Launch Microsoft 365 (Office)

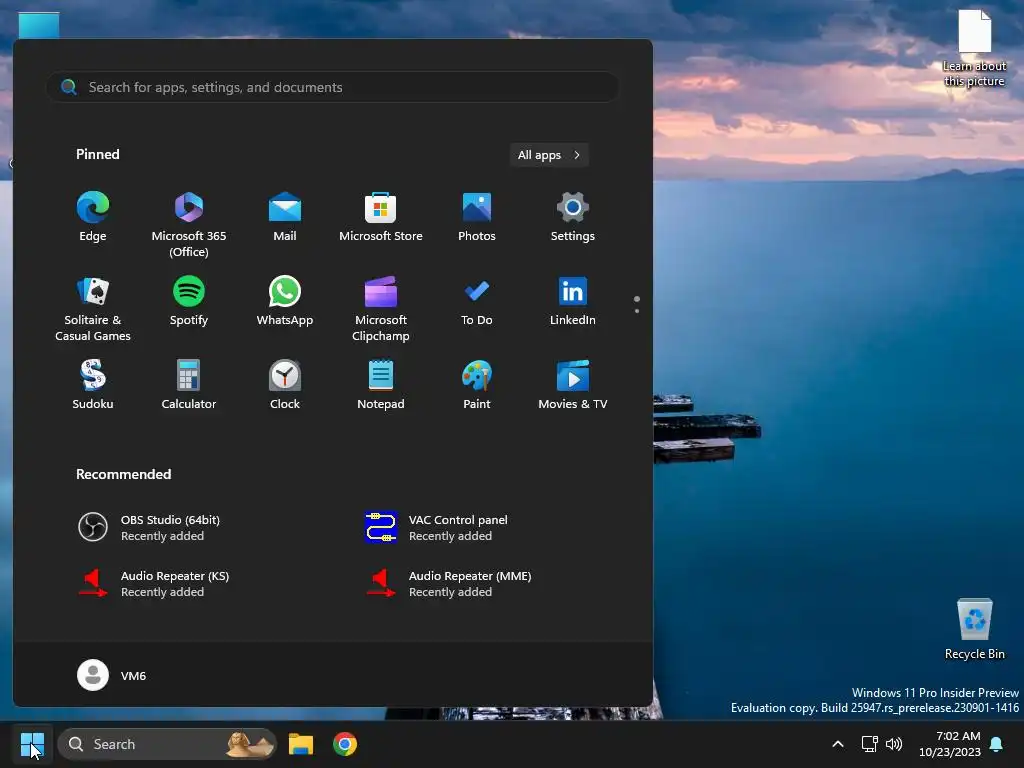(x=189, y=225)
